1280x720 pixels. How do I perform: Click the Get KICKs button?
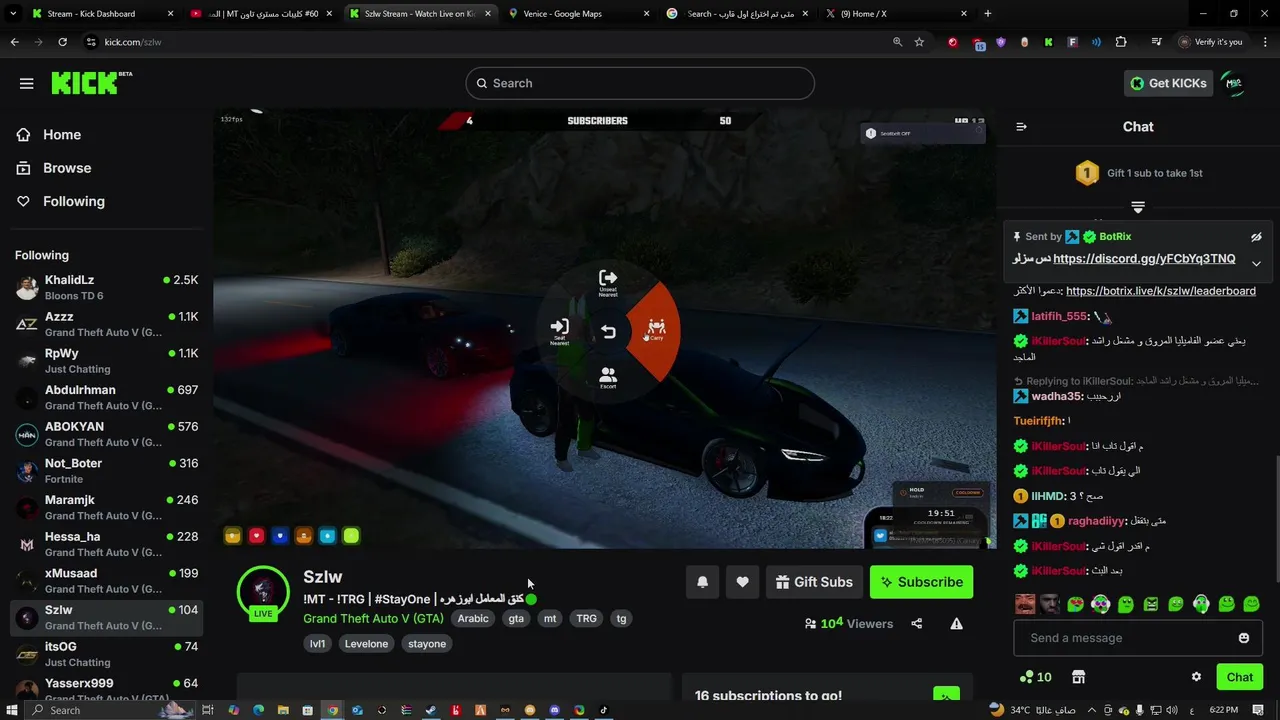[1168, 83]
